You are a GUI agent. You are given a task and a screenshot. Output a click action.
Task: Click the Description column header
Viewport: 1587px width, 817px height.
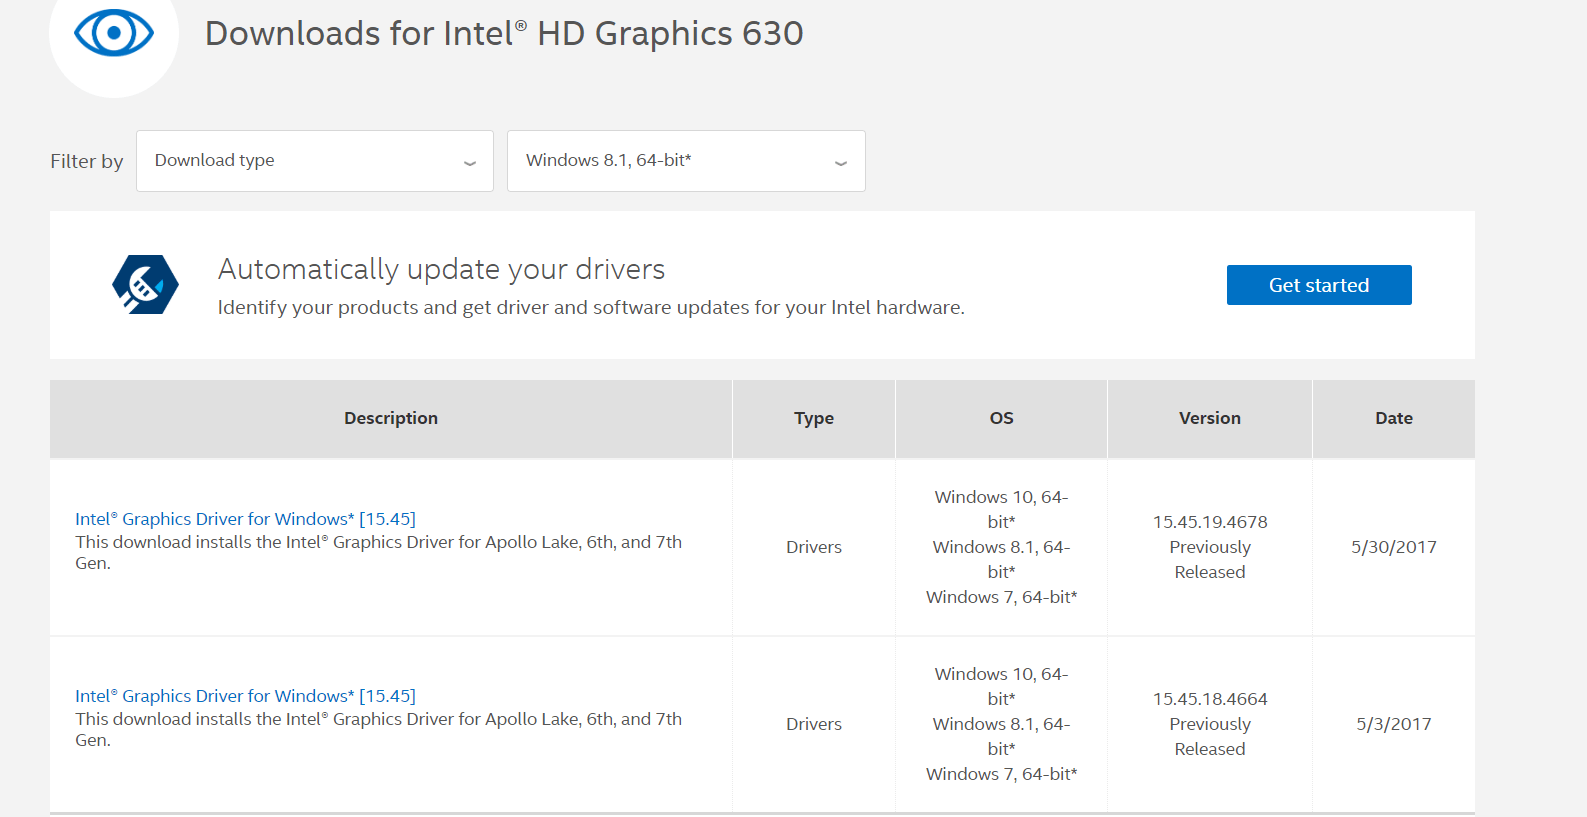[x=391, y=418]
